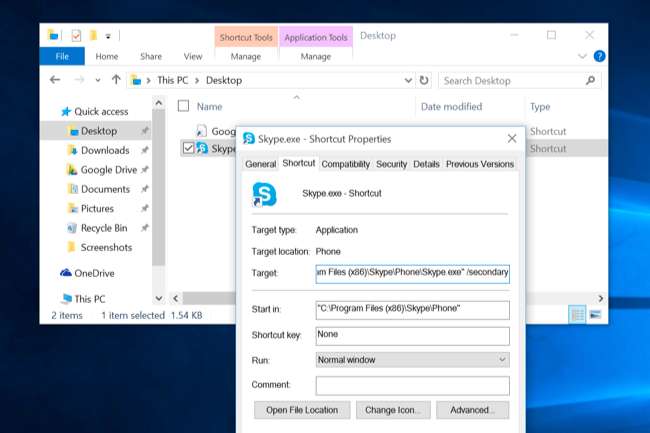Open the Run window-mode dropdown

tap(412, 360)
